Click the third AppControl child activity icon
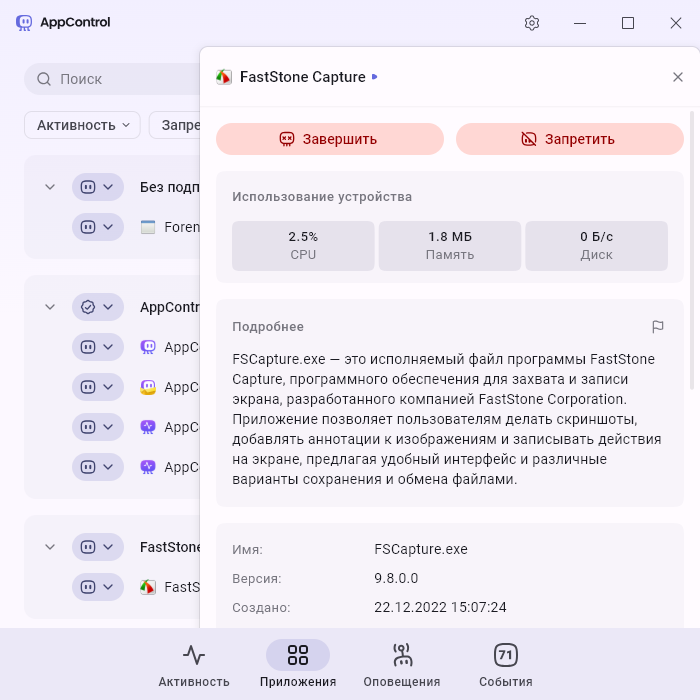Screen dimensions: 700x700 click(x=148, y=427)
